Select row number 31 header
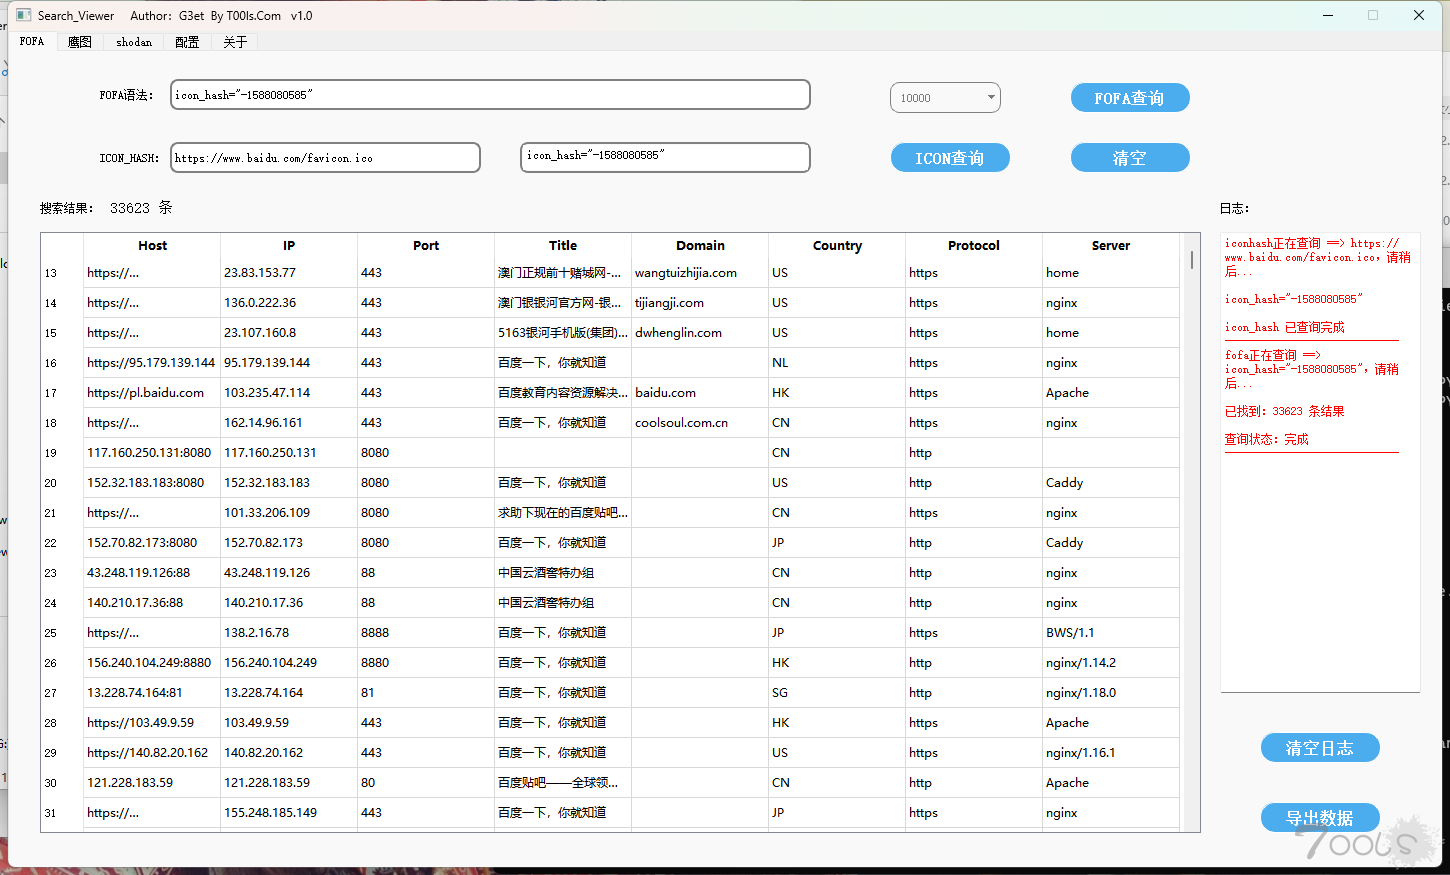Screen dimensions: 1450x875 pos(62,813)
